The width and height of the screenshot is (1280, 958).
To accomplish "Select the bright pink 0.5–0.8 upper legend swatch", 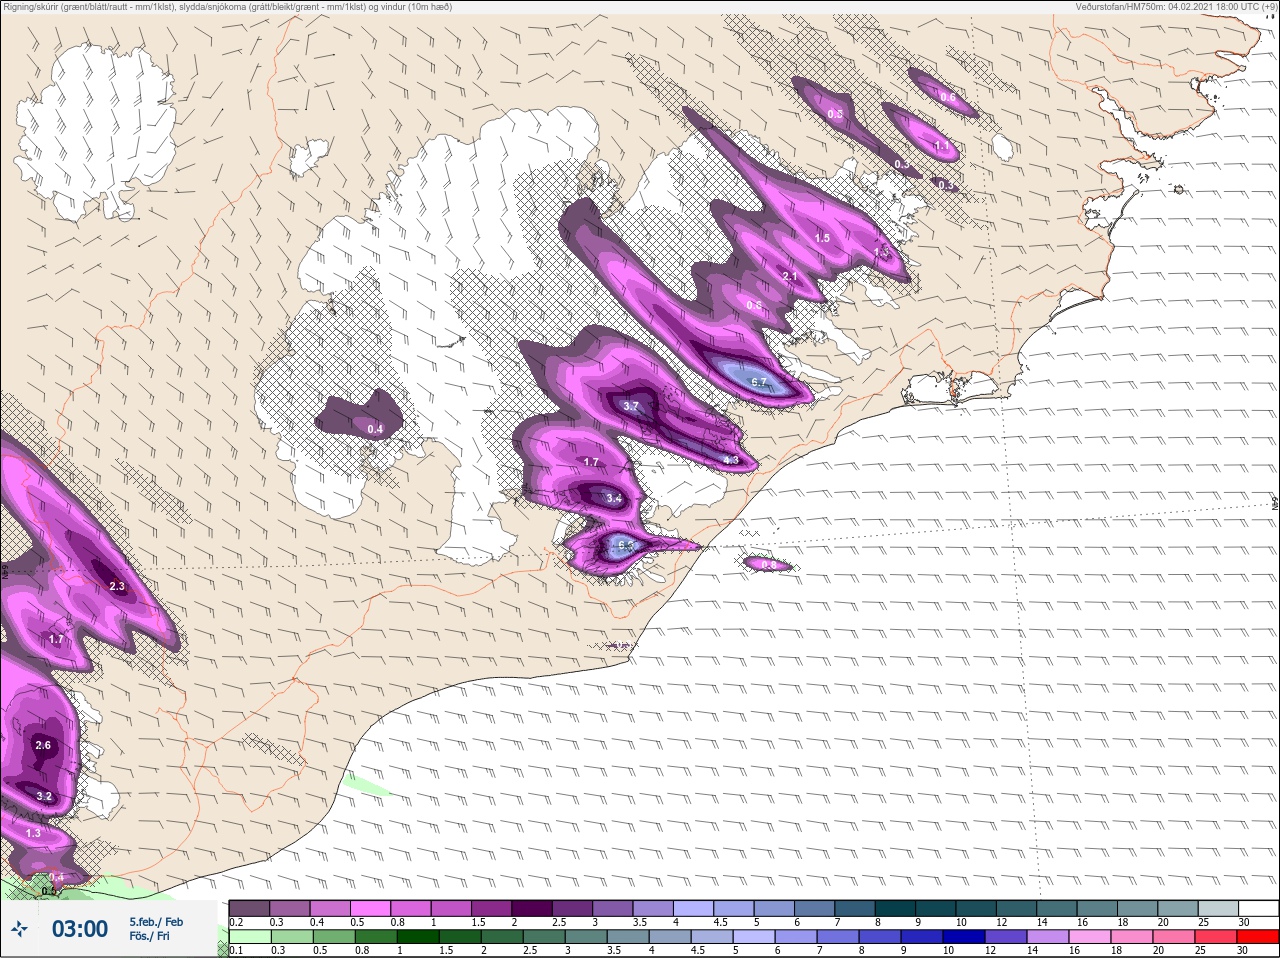I will pos(370,908).
